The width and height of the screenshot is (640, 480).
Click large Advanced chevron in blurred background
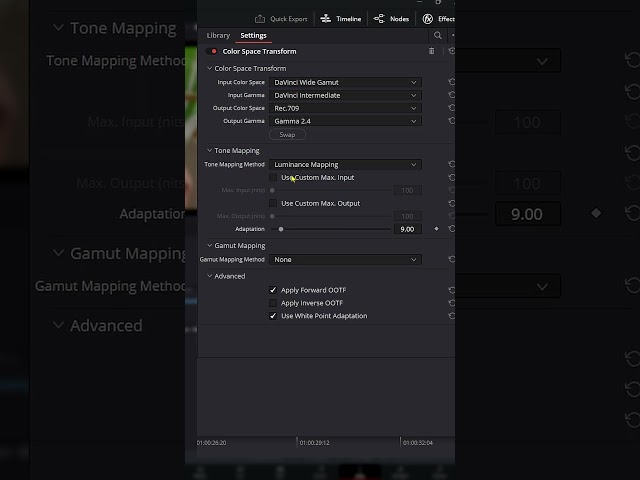58,325
